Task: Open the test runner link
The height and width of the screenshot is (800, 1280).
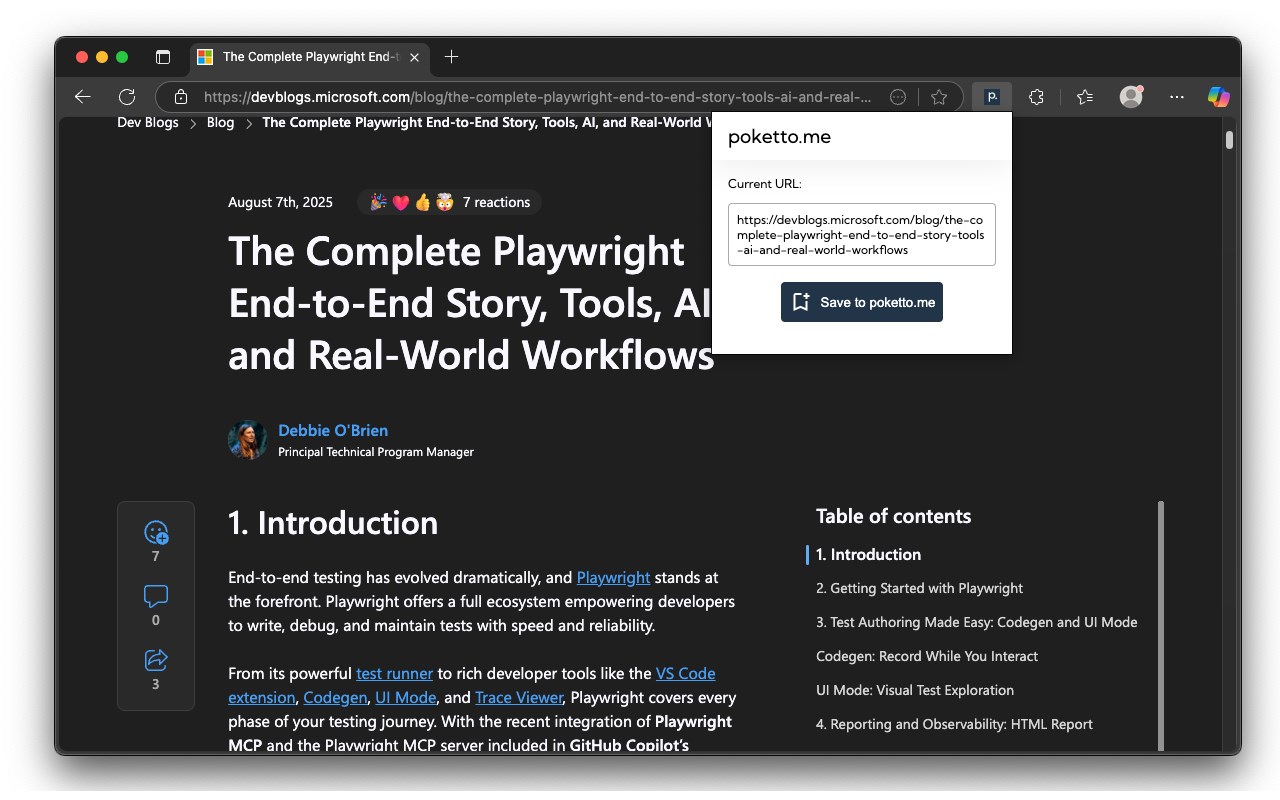Action: point(395,673)
